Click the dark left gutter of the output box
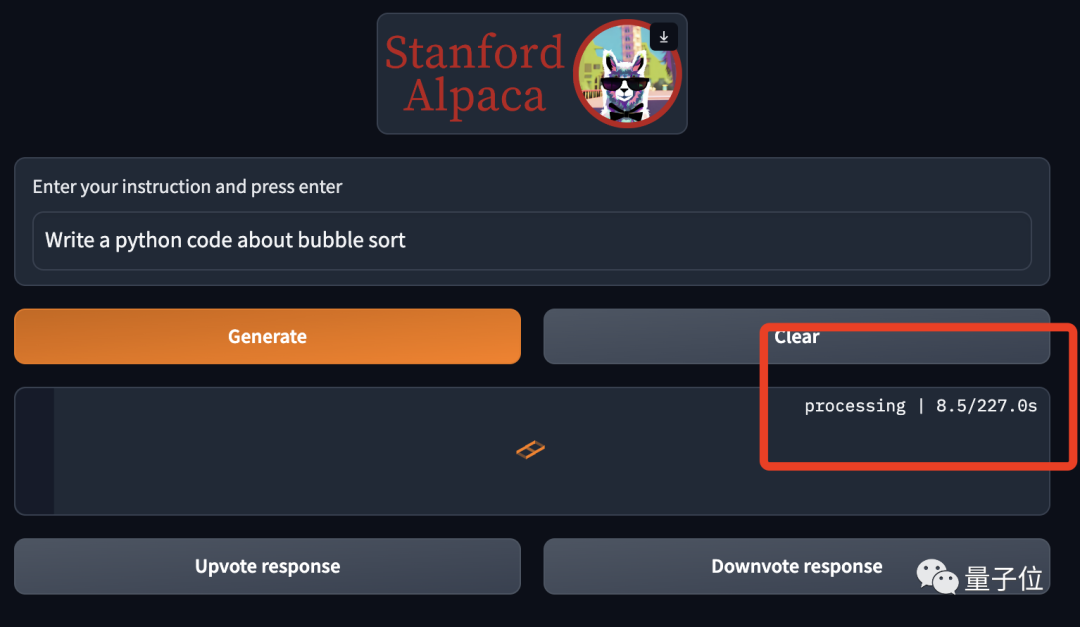 [x=34, y=451]
